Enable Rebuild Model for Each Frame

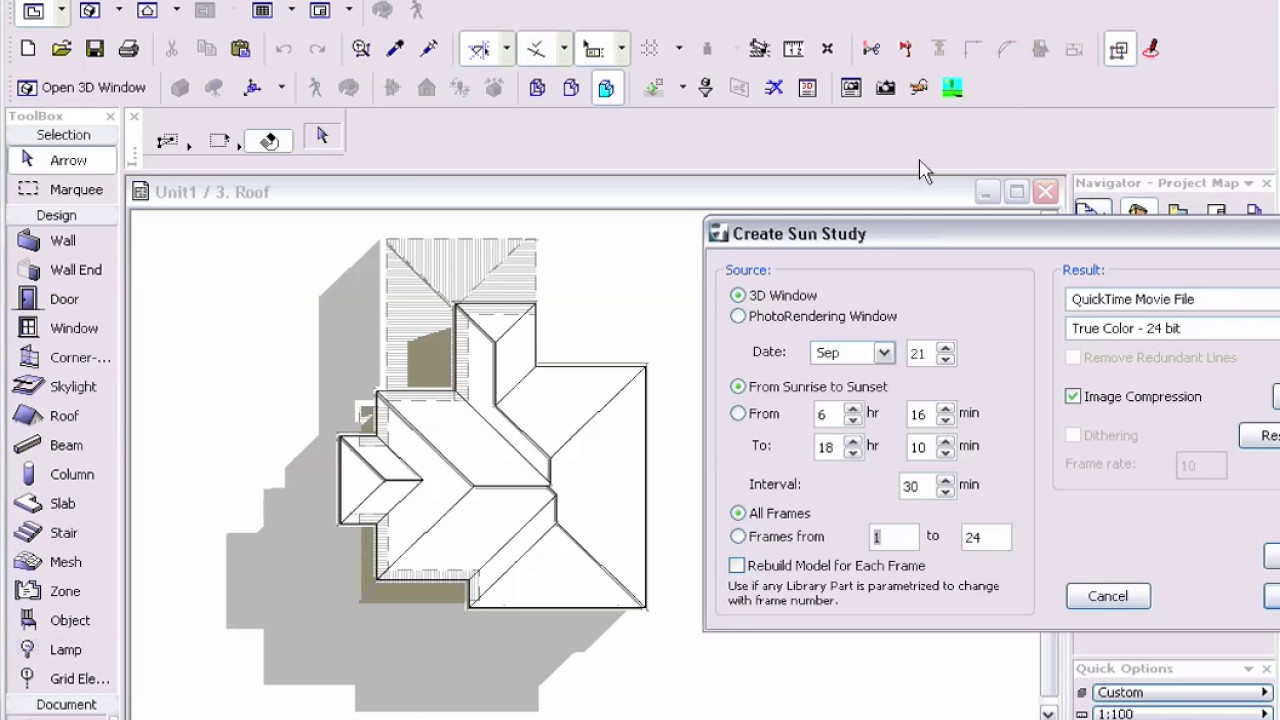tap(737, 565)
